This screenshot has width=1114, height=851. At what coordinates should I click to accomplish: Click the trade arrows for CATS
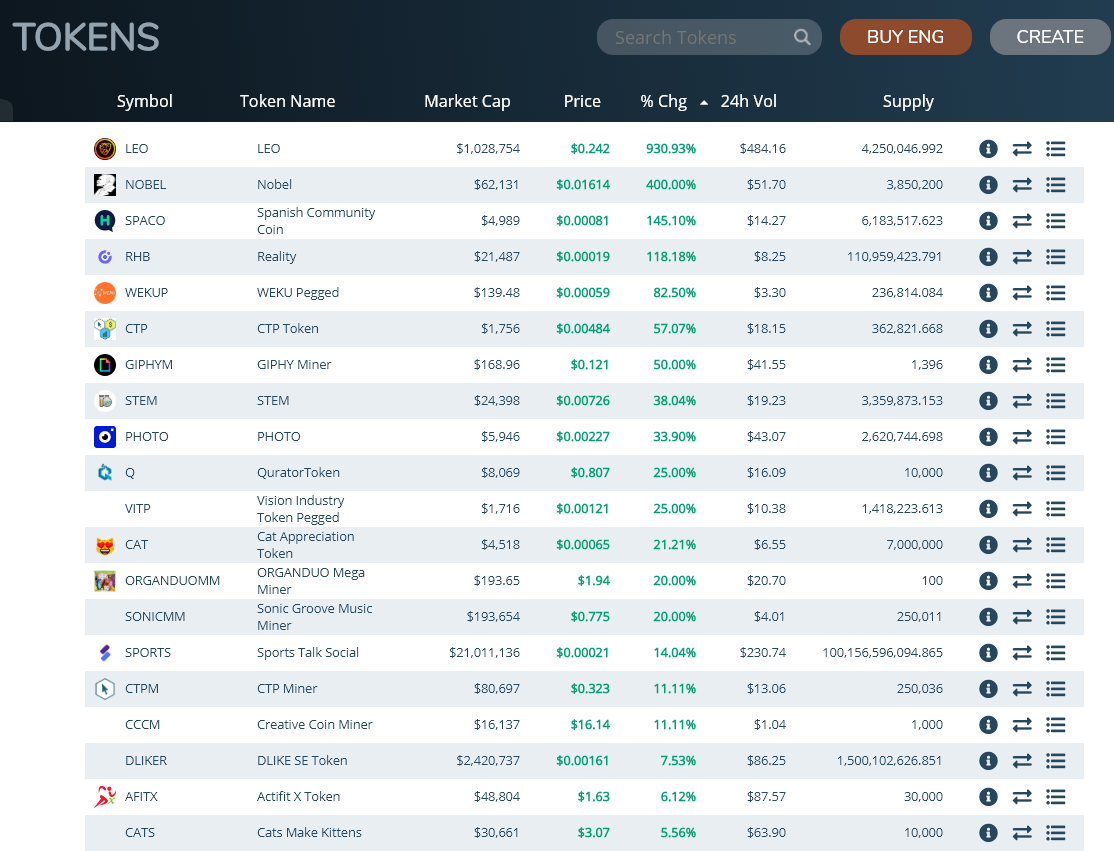(x=1022, y=833)
